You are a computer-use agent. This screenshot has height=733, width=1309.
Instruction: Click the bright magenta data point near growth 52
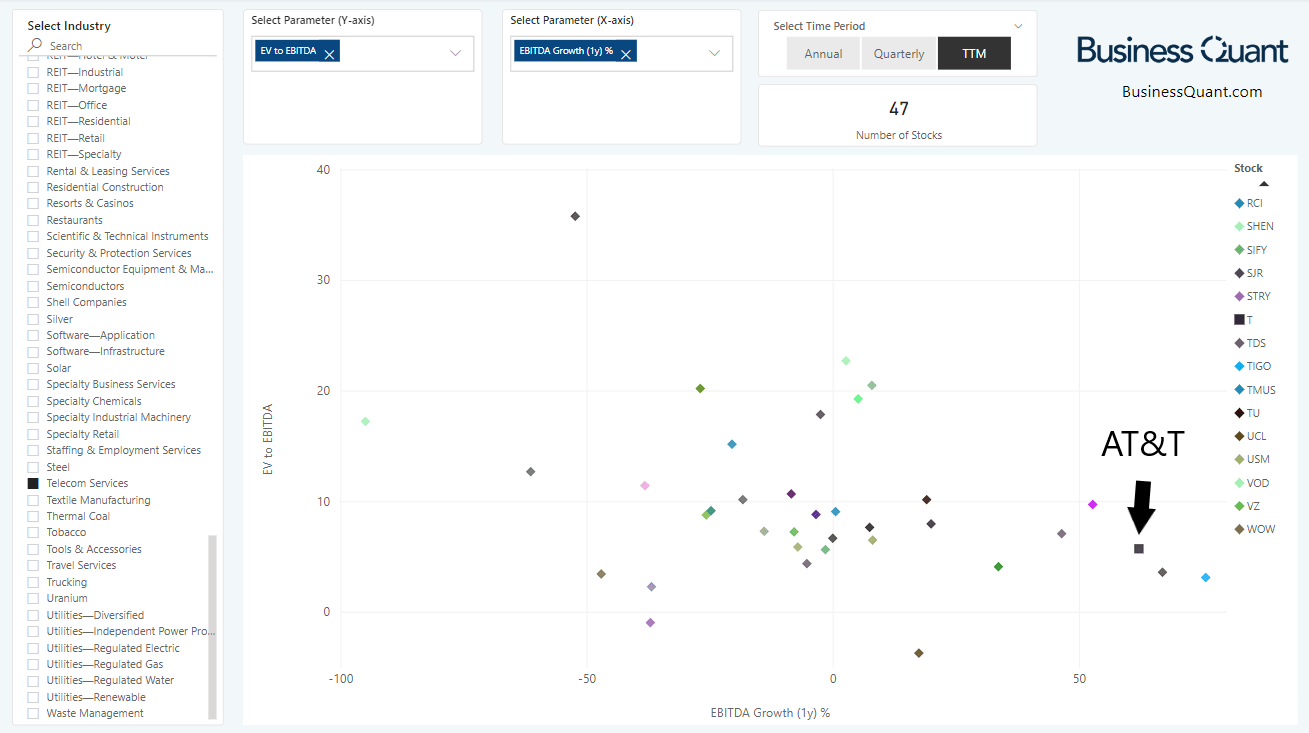point(1093,505)
